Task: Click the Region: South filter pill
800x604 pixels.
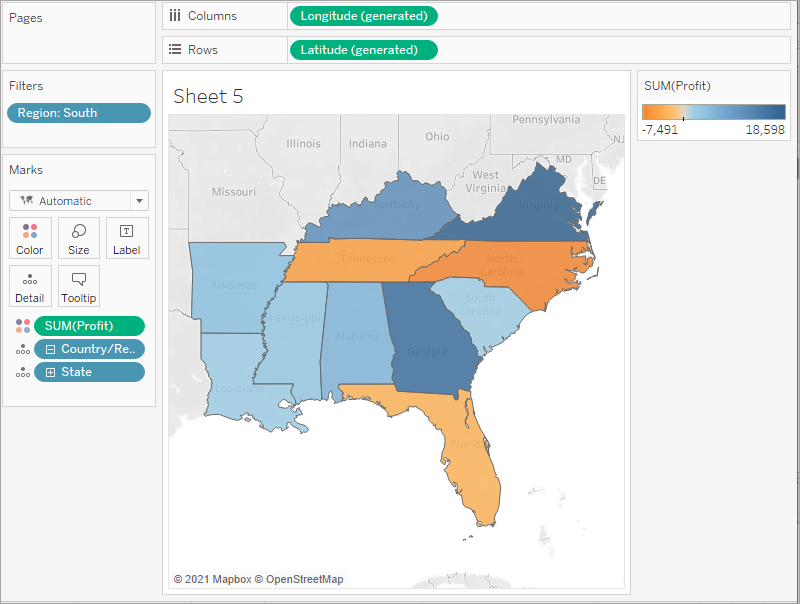Action: (x=78, y=113)
